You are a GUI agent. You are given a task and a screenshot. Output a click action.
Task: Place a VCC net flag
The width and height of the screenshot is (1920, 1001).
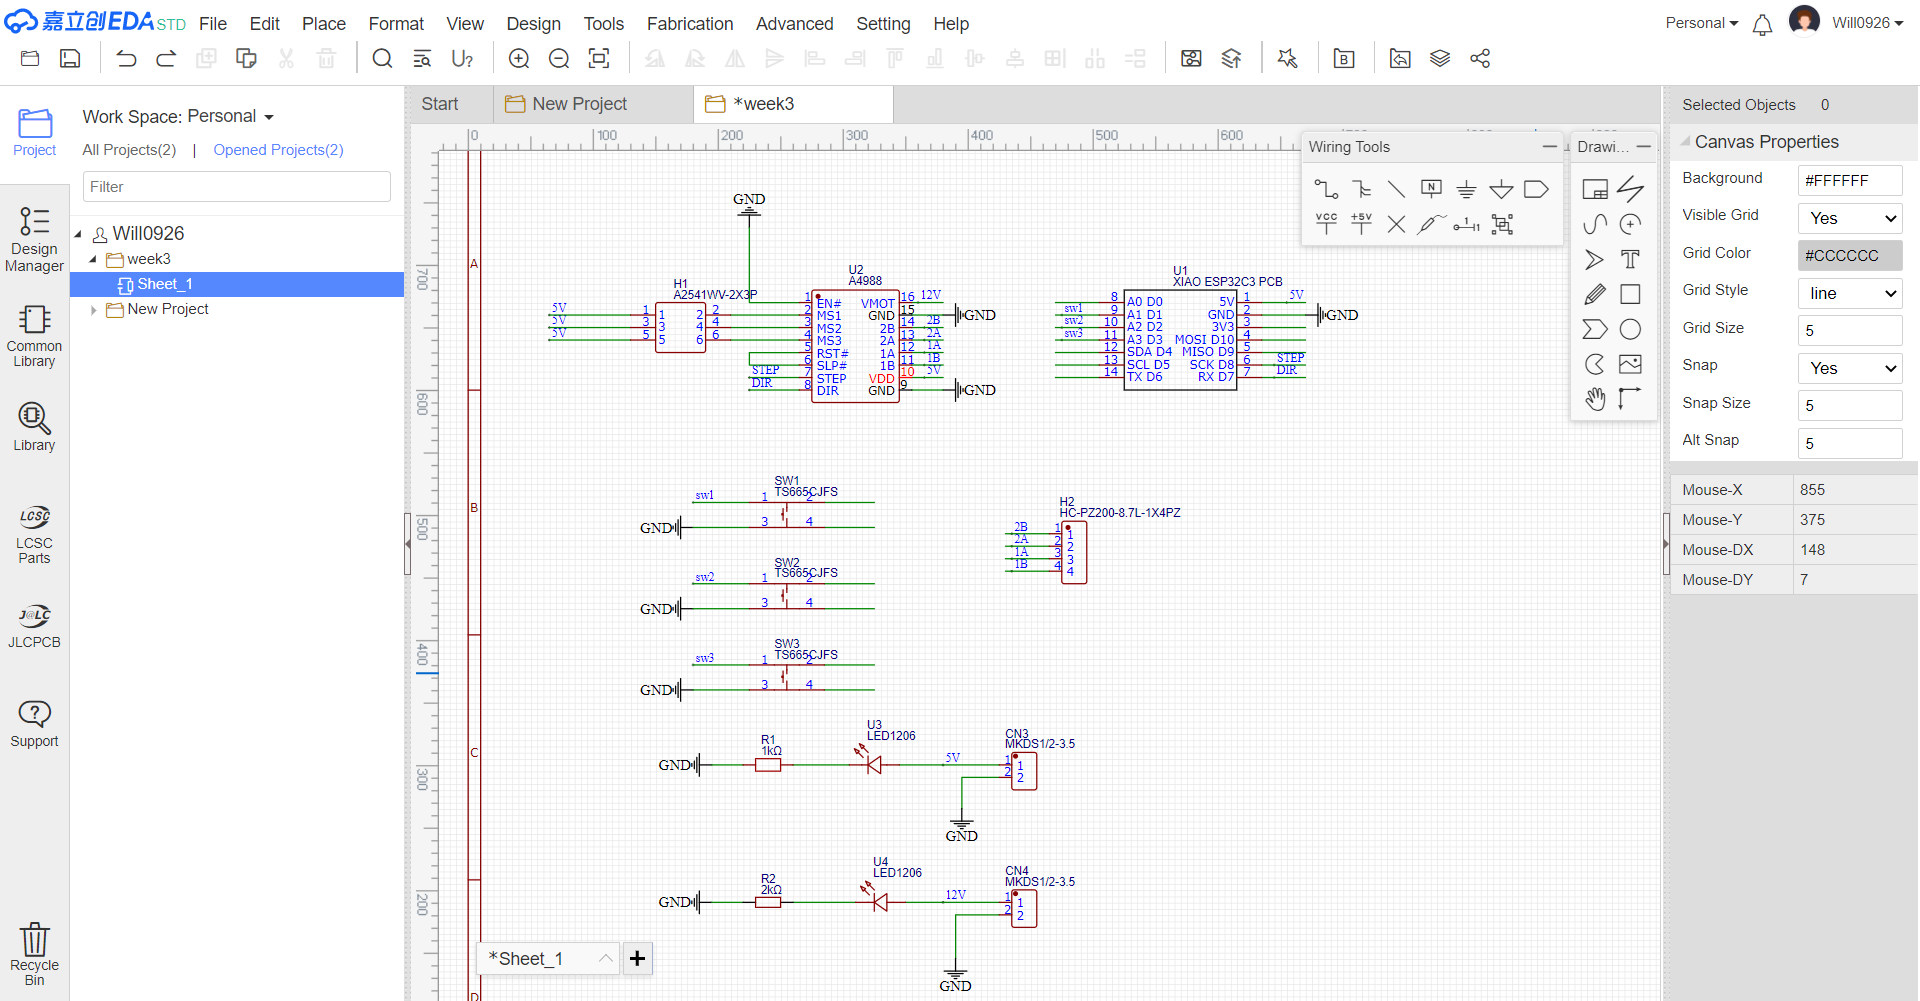tap(1326, 224)
